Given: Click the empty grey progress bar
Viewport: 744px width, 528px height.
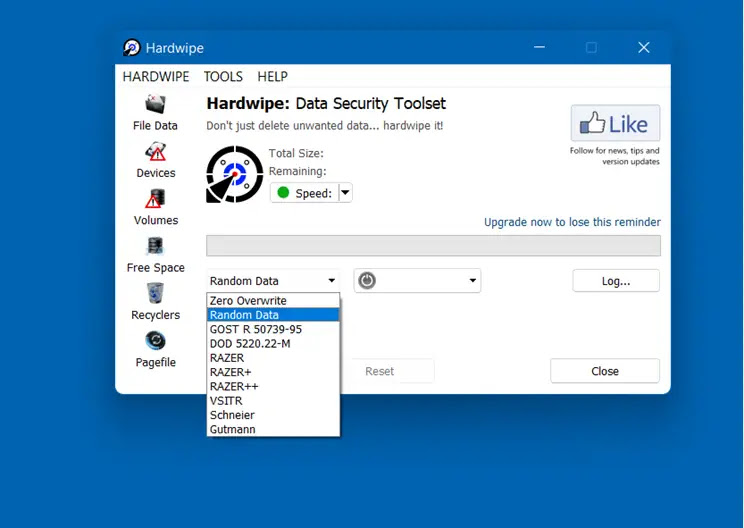Looking at the screenshot, I should (x=433, y=245).
